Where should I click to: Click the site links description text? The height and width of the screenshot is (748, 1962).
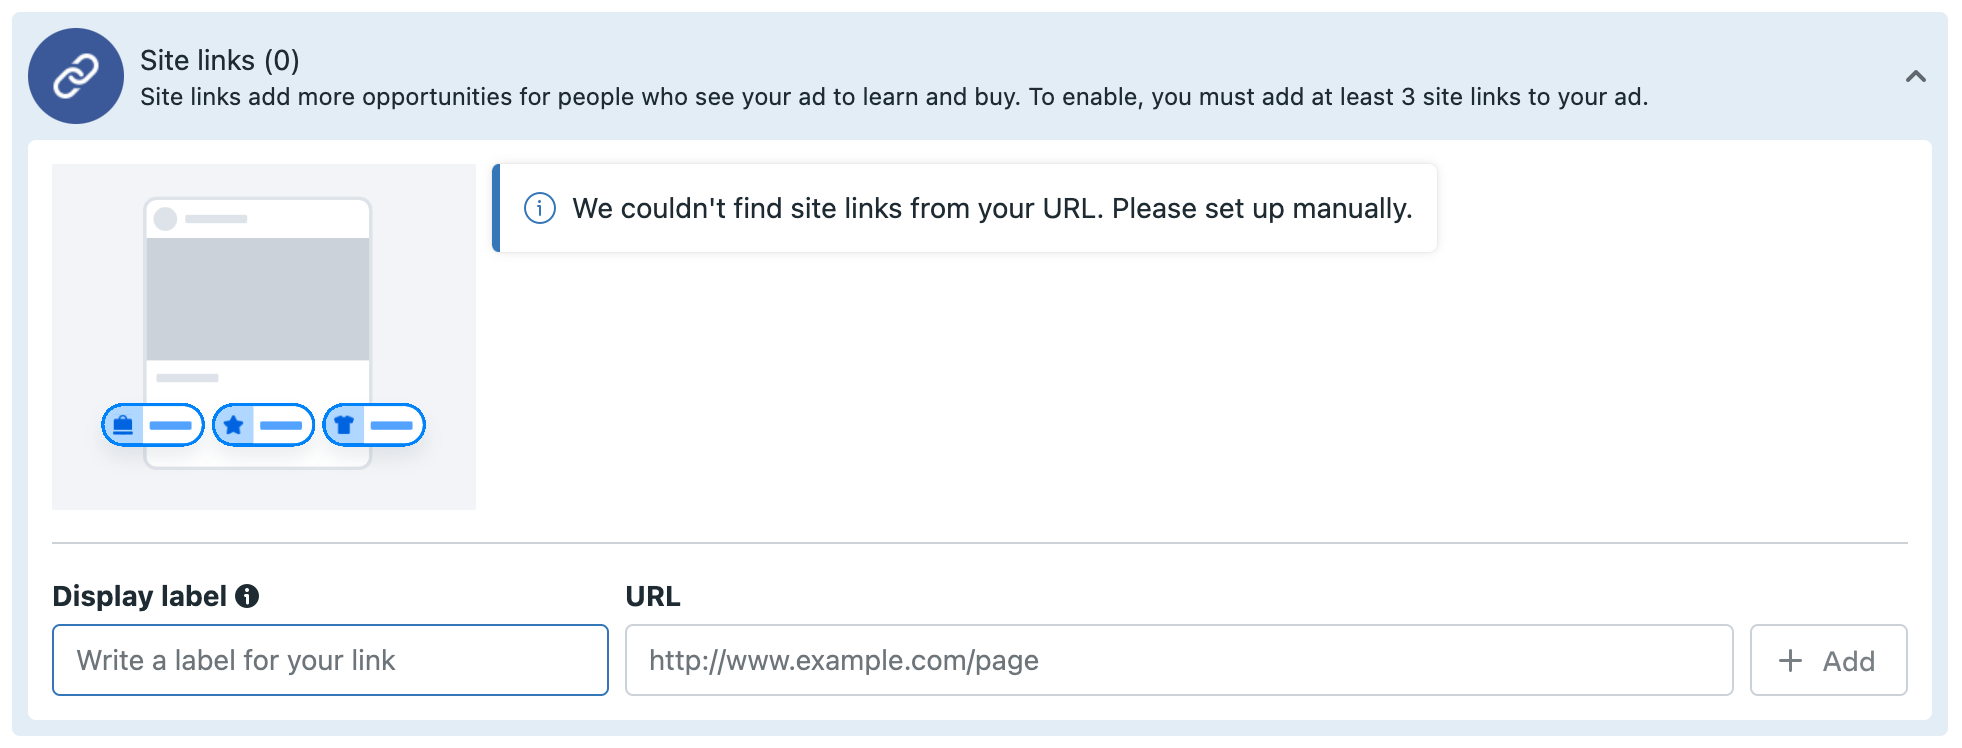pos(894,97)
